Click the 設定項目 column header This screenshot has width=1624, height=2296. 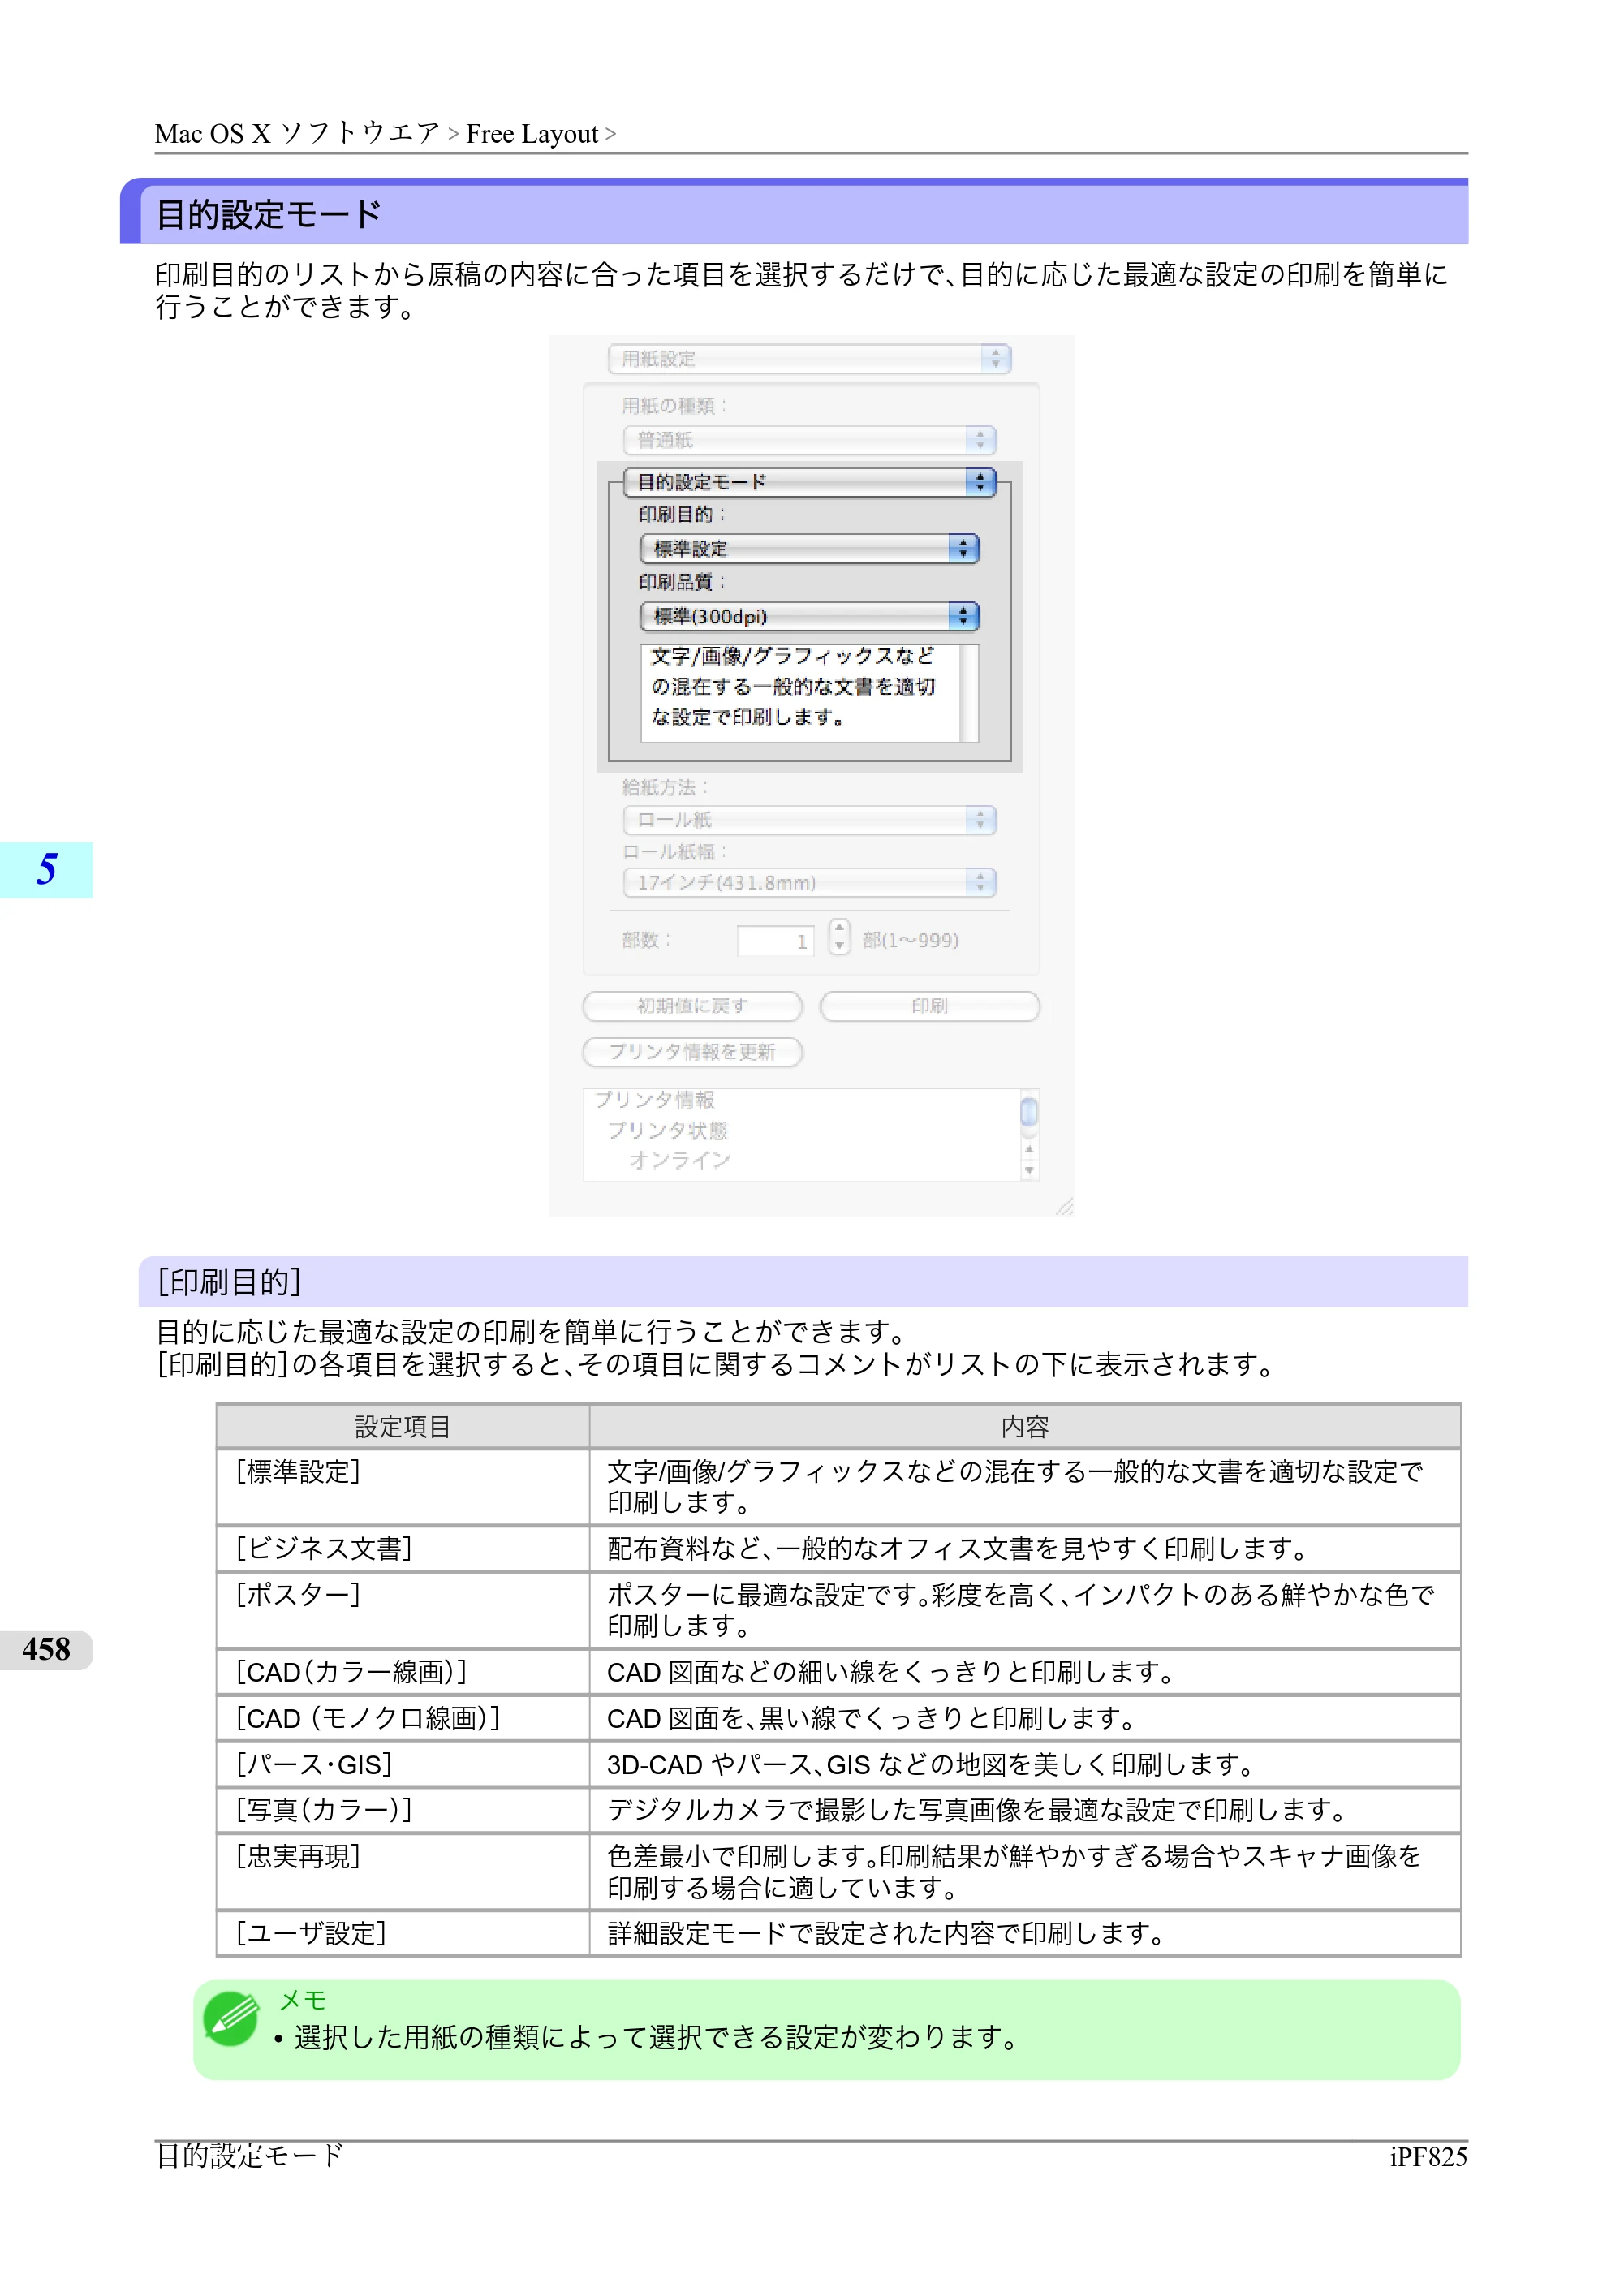tap(403, 1427)
